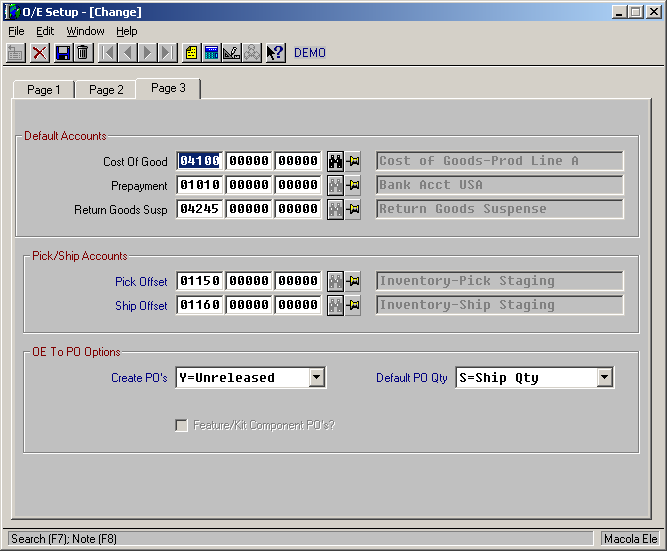Close the O/E Setup window
This screenshot has height=551, width=667.
[653, 12]
